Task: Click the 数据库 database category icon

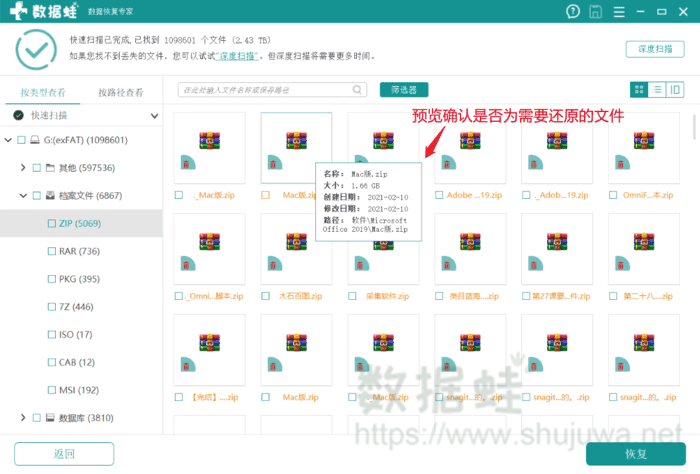Action: point(50,418)
